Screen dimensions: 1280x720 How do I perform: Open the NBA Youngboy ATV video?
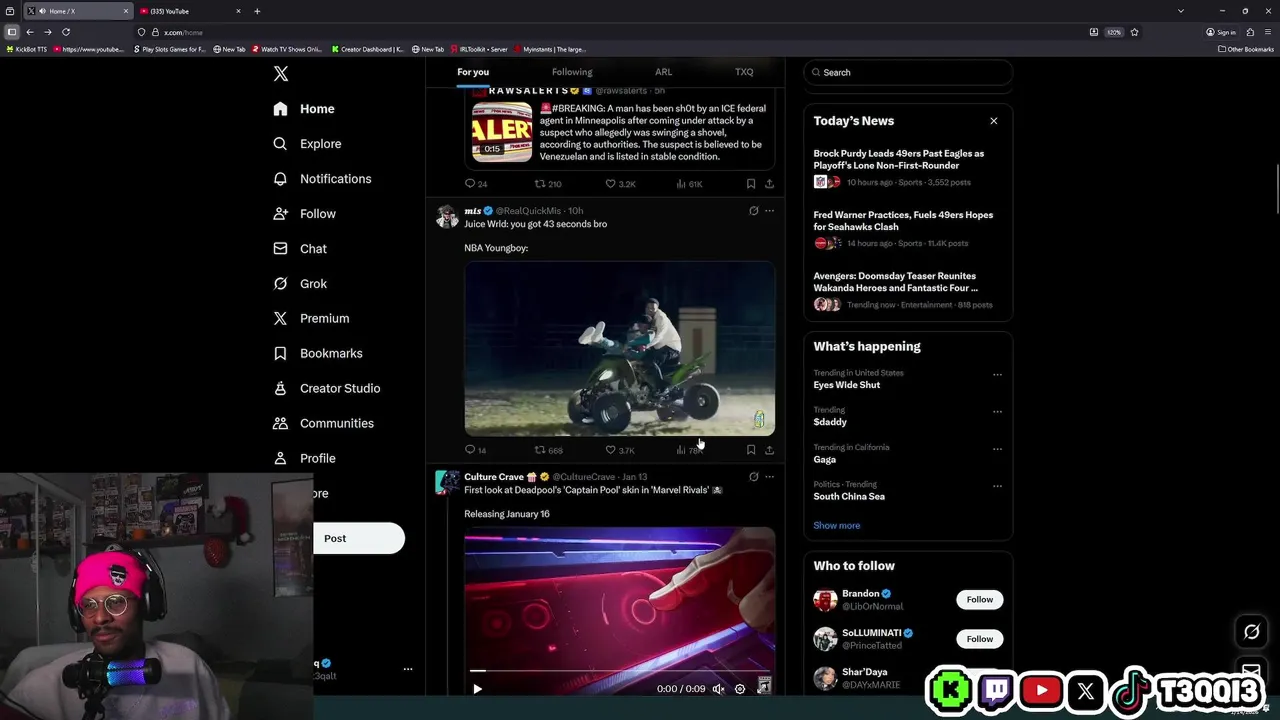[x=619, y=348]
